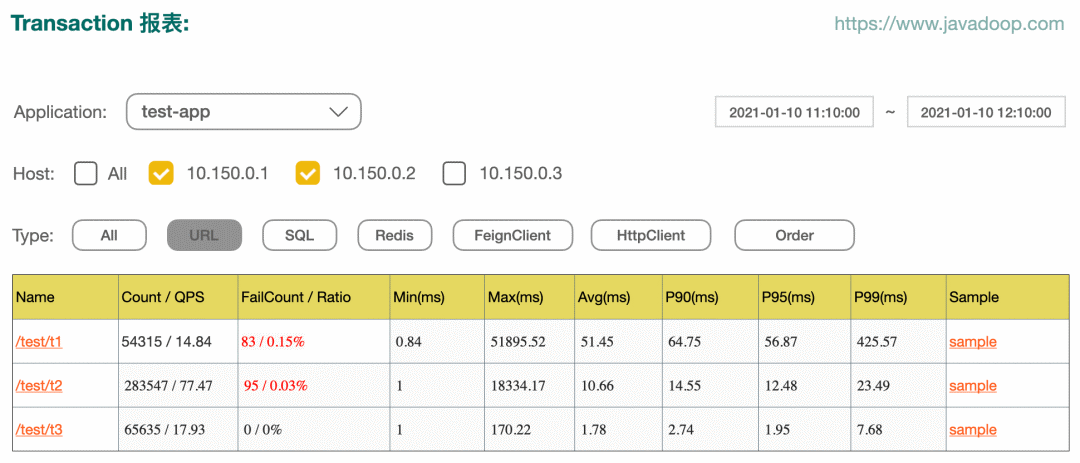The image size is (1080, 463).
Task: Filter by SQL type
Action: (299, 236)
